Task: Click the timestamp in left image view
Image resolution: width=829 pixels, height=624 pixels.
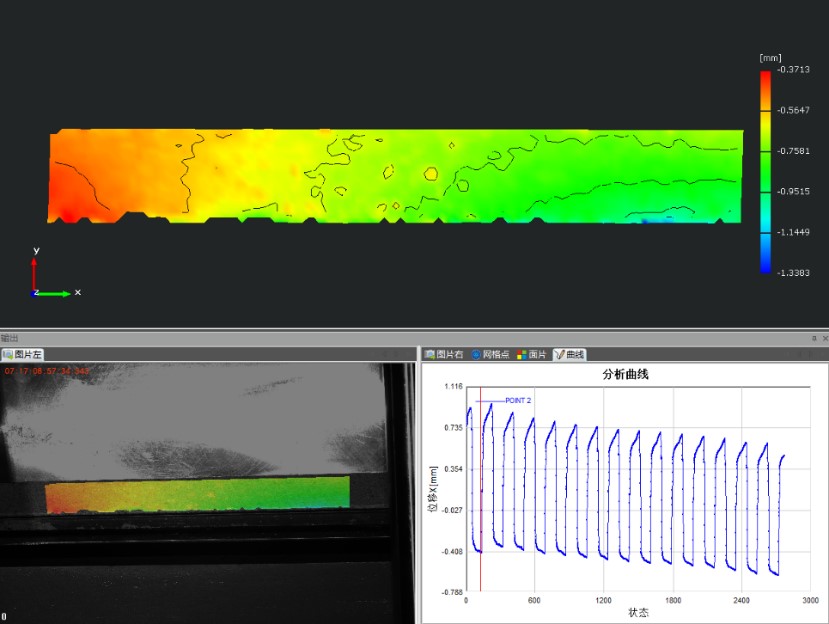Action: [x=47, y=371]
